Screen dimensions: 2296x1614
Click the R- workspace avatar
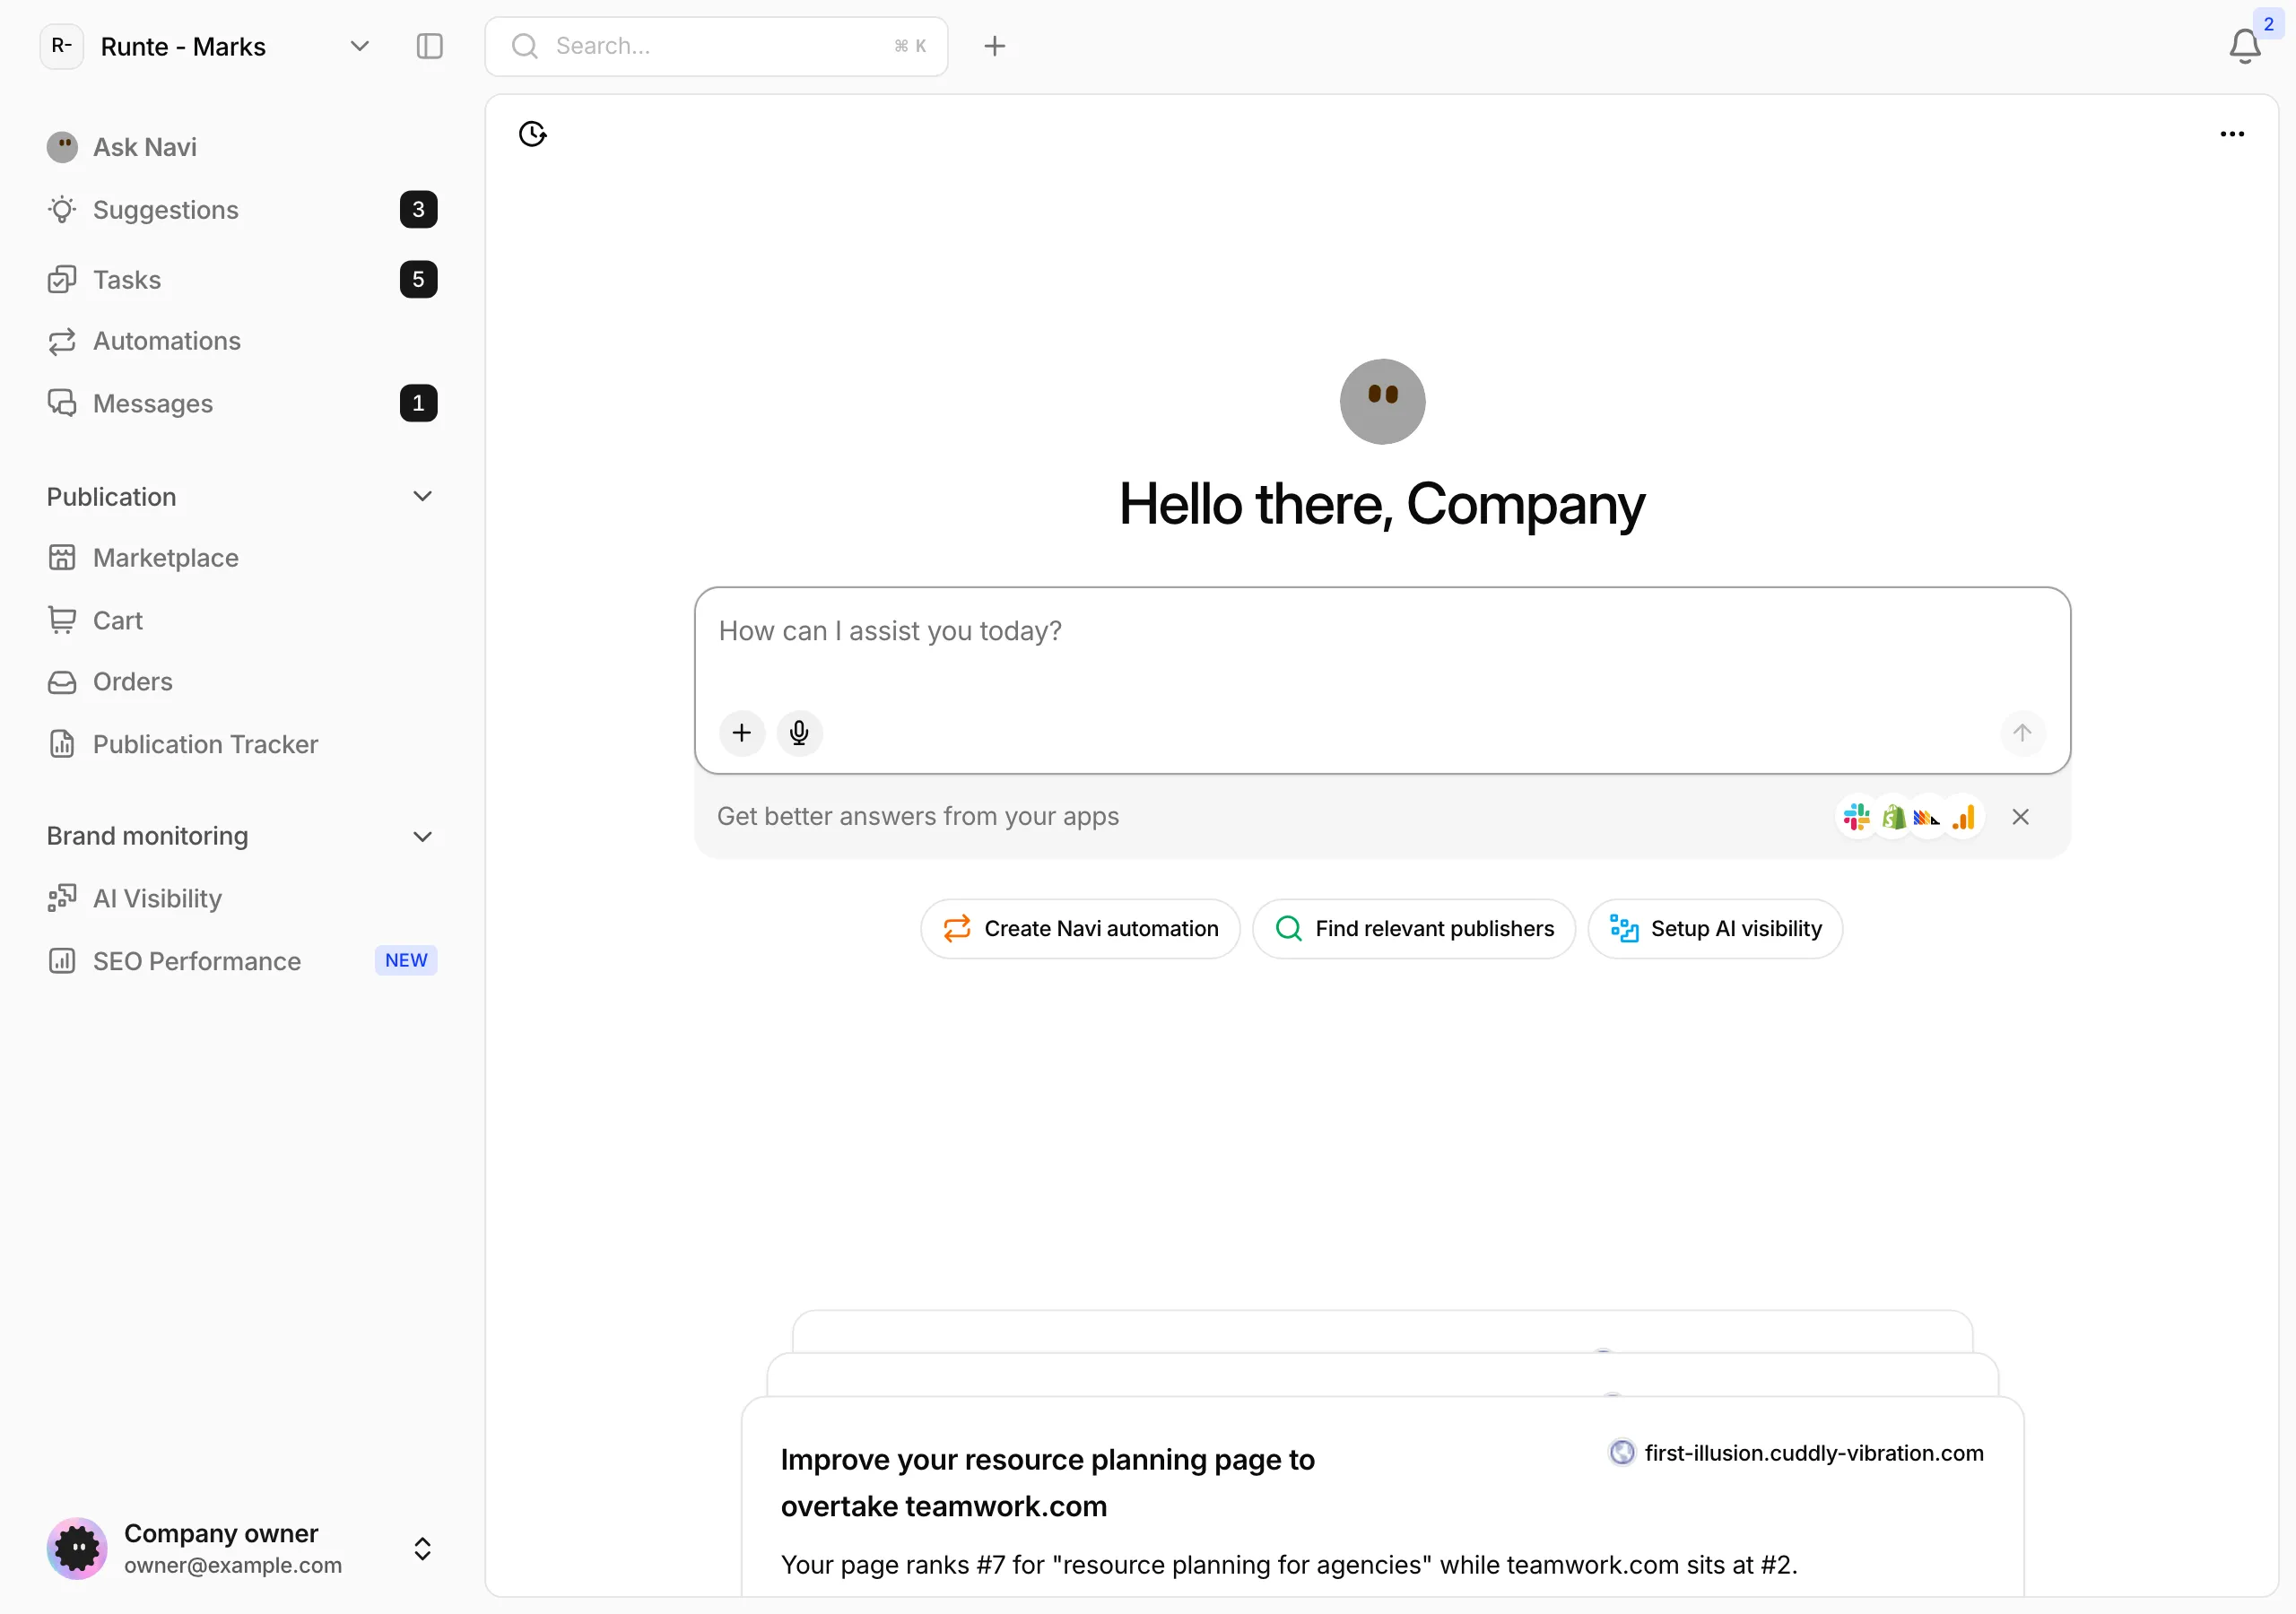[x=61, y=46]
